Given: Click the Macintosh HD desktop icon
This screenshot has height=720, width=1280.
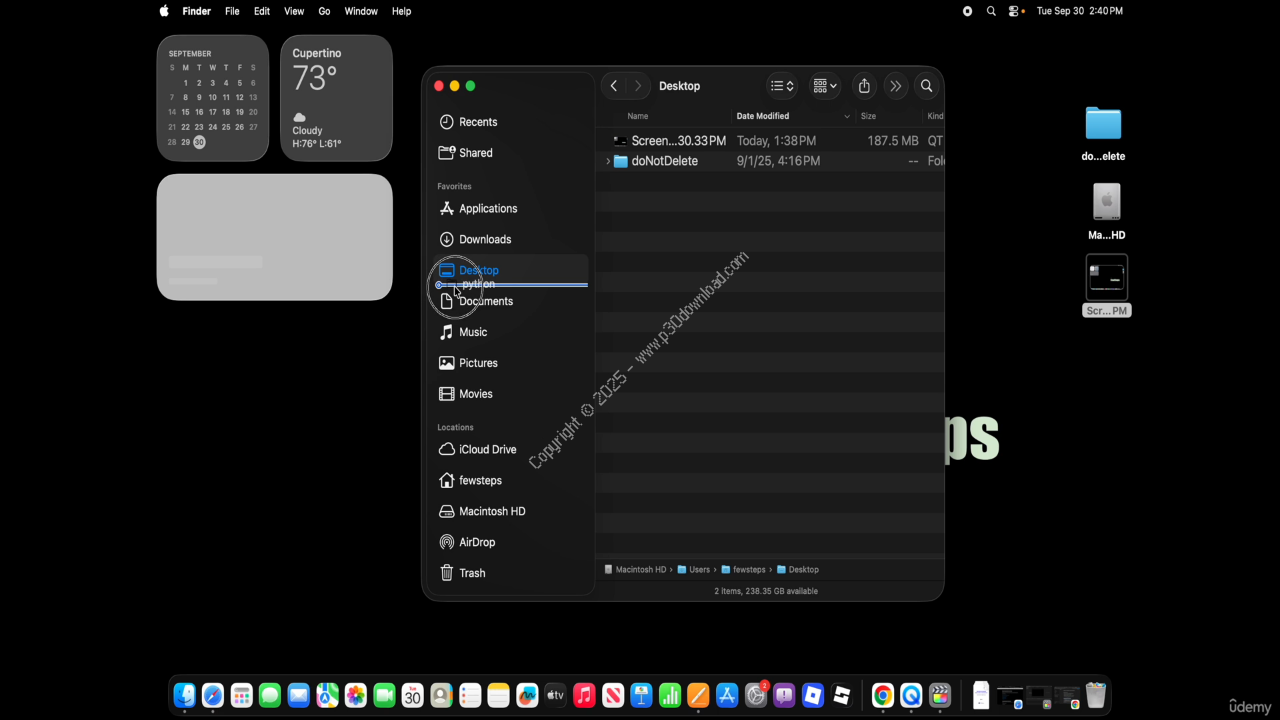Looking at the screenshot, I should coord(1106,203).
